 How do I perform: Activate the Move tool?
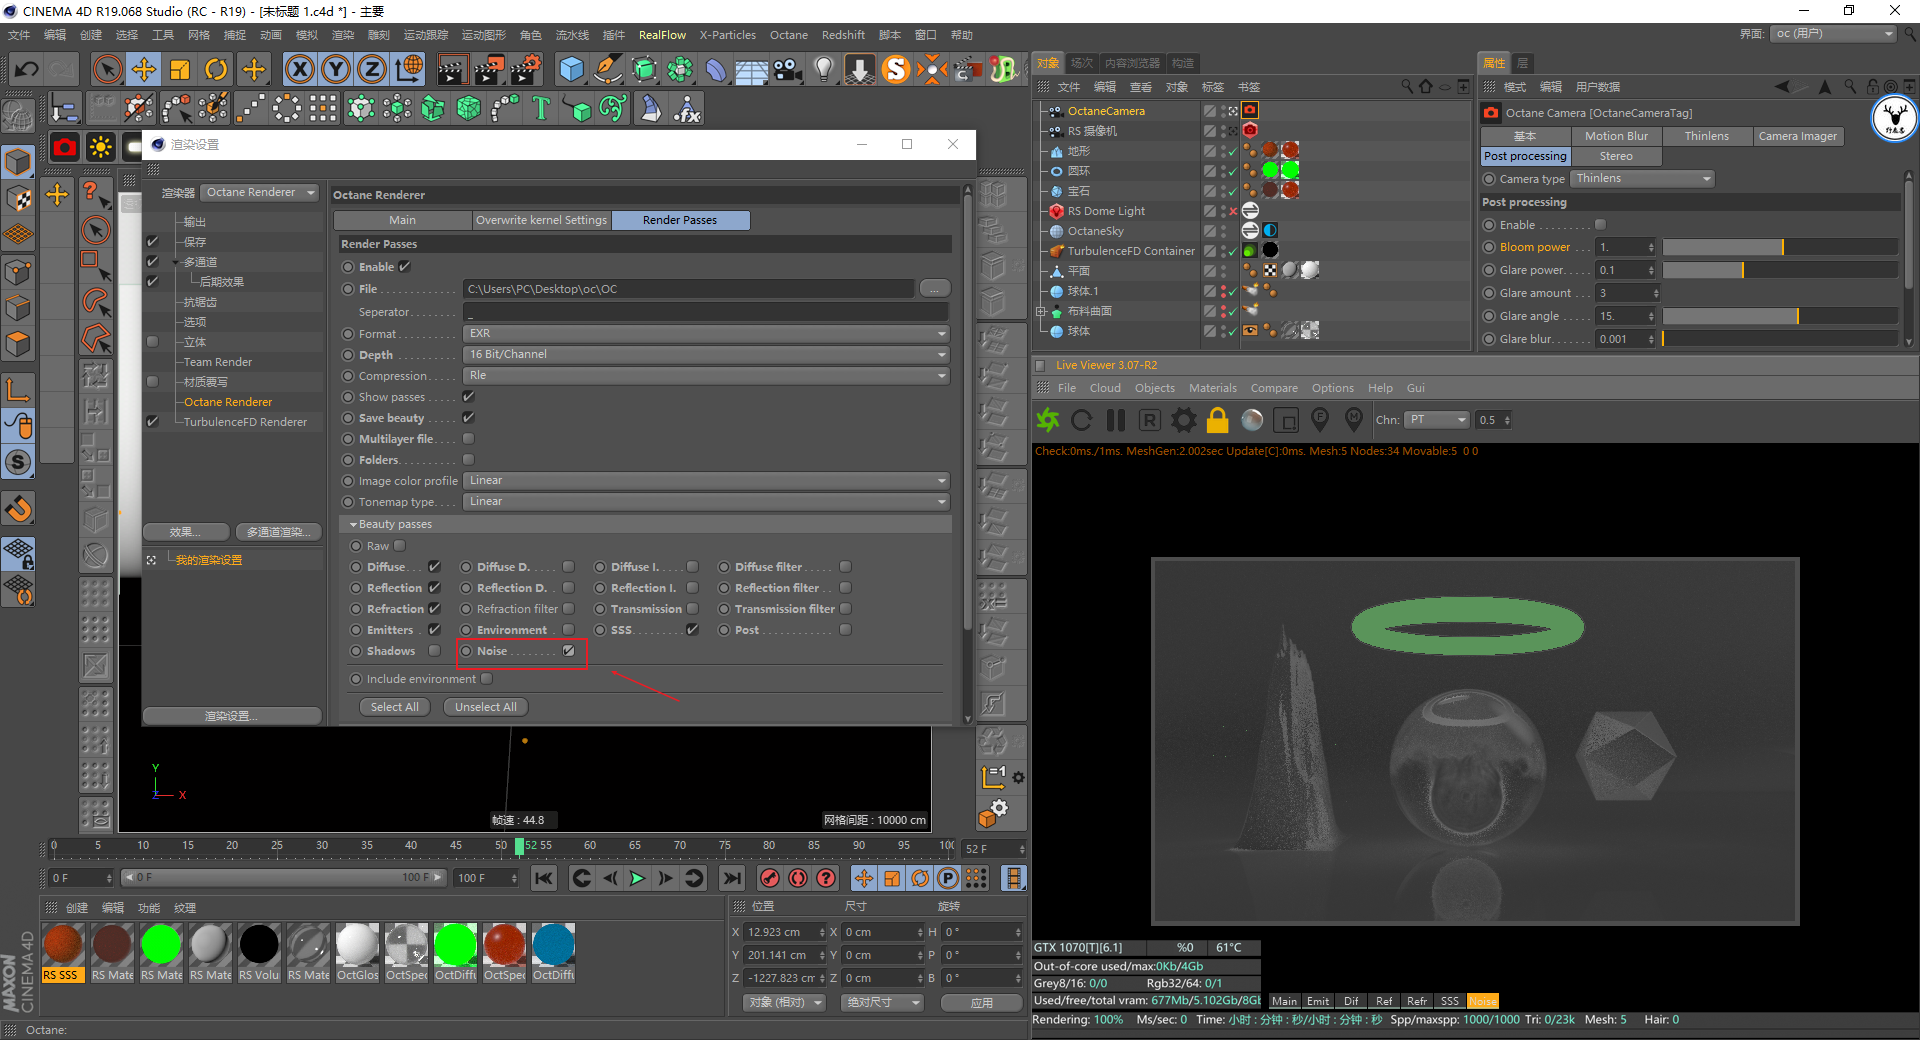144,69
